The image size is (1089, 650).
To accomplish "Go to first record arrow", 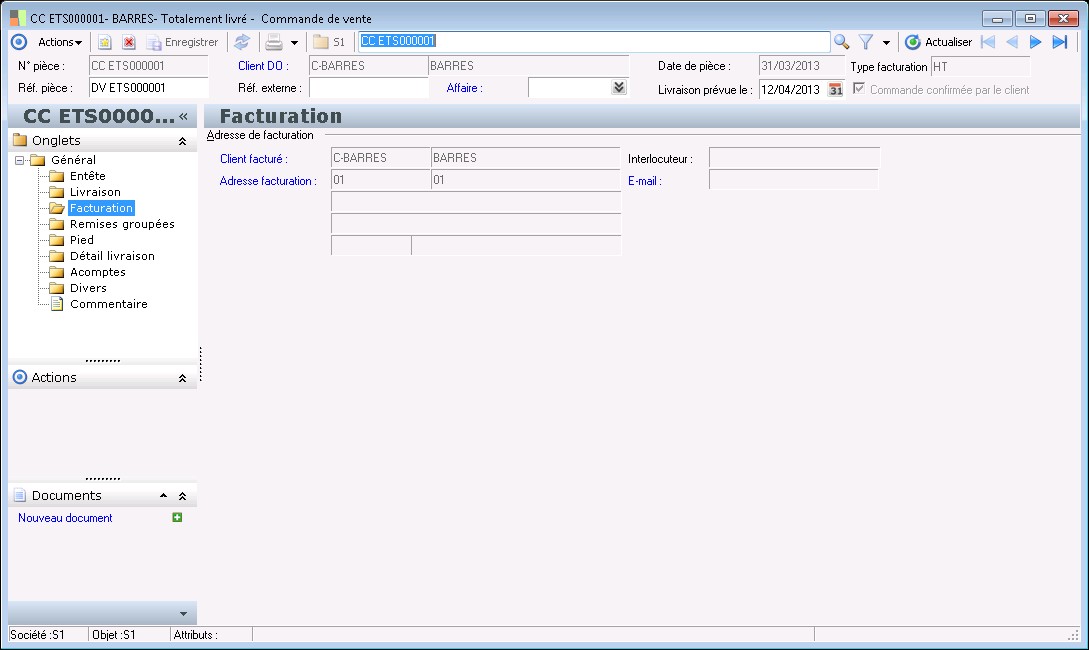I will pos(988,42).
